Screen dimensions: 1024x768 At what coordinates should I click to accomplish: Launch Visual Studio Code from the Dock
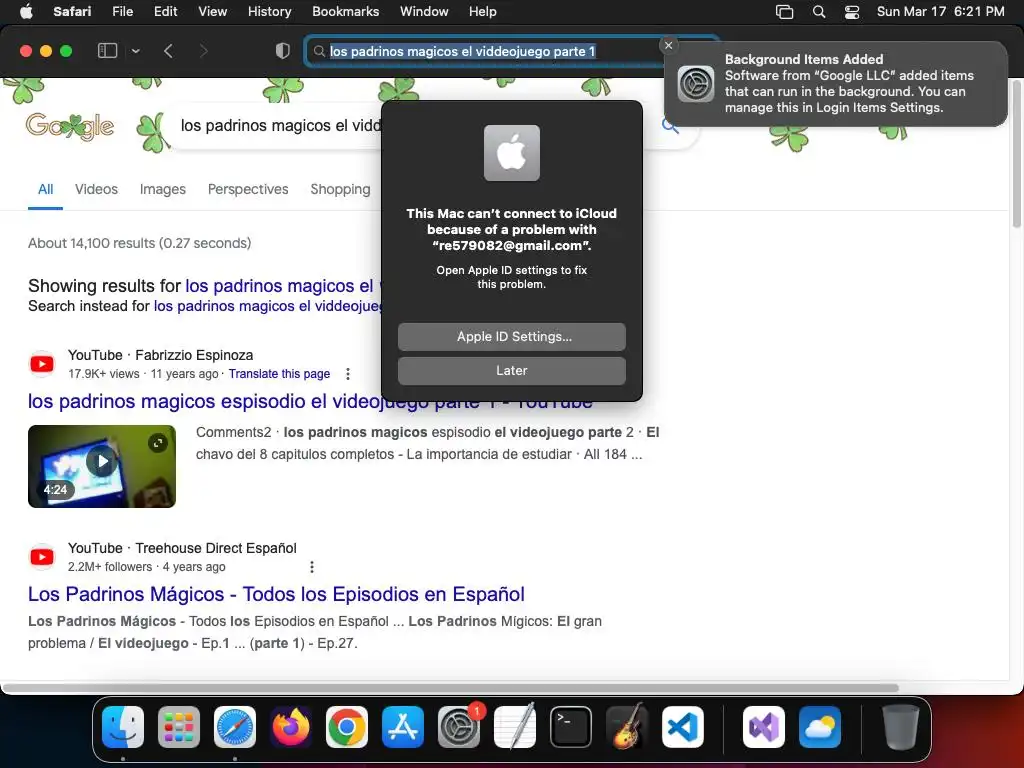(682, 727)
